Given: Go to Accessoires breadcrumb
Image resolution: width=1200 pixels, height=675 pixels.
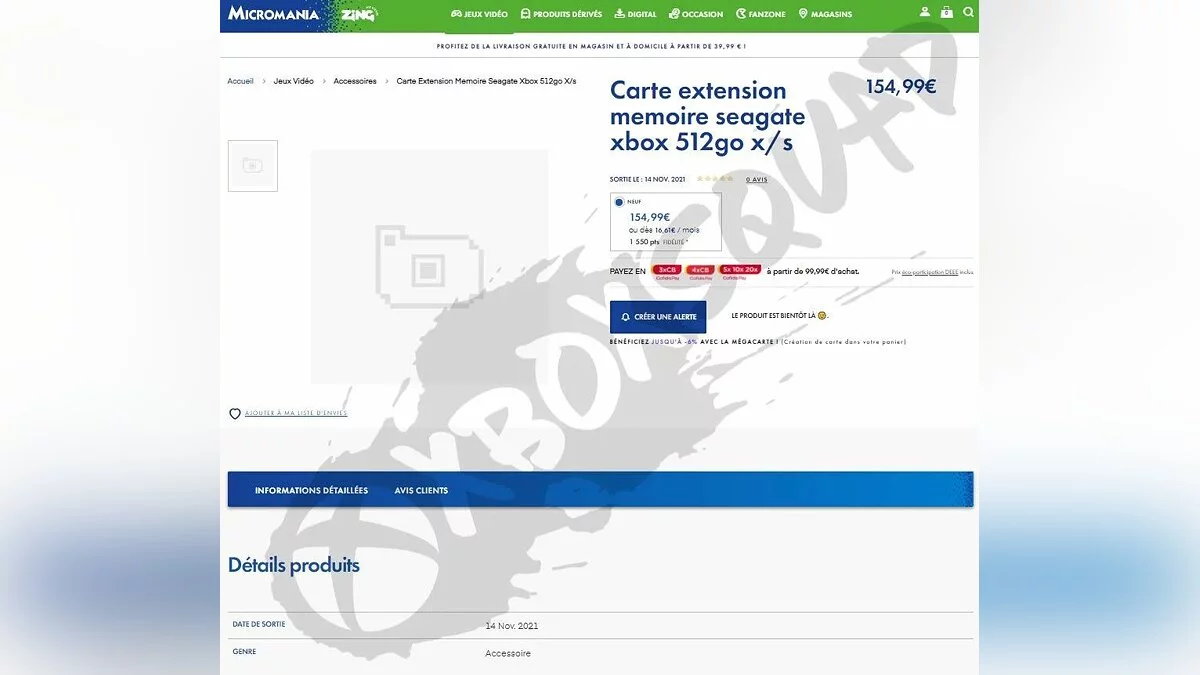Looking at the screenshot, I should point(355,81).
